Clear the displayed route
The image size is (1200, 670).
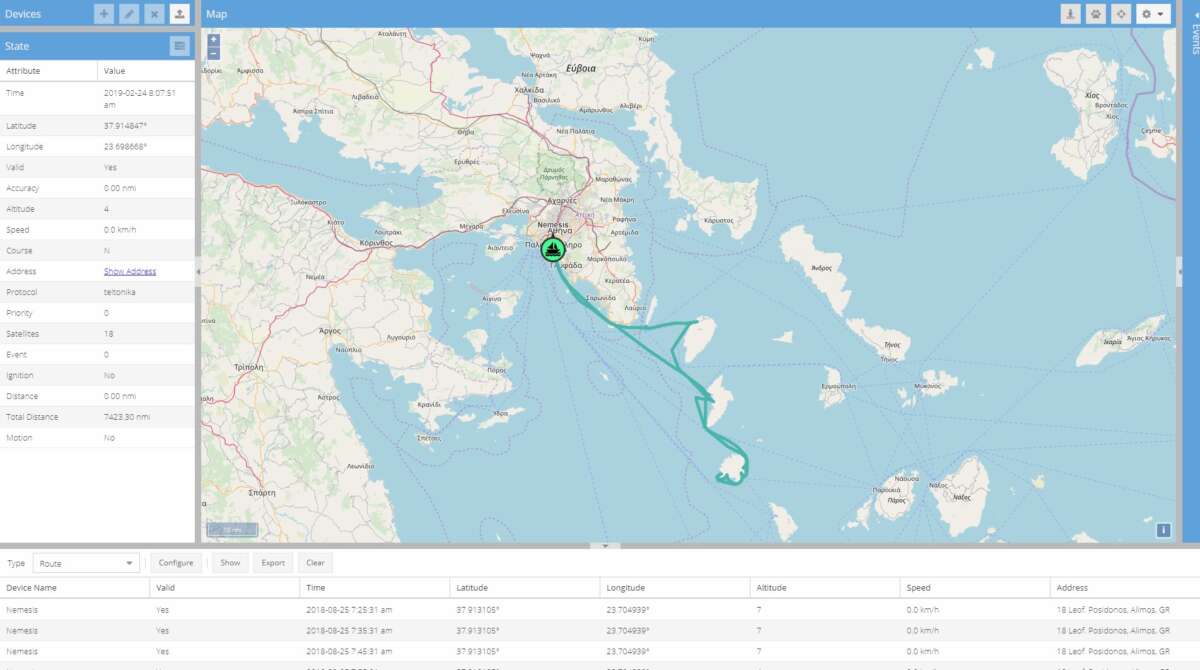315,562
